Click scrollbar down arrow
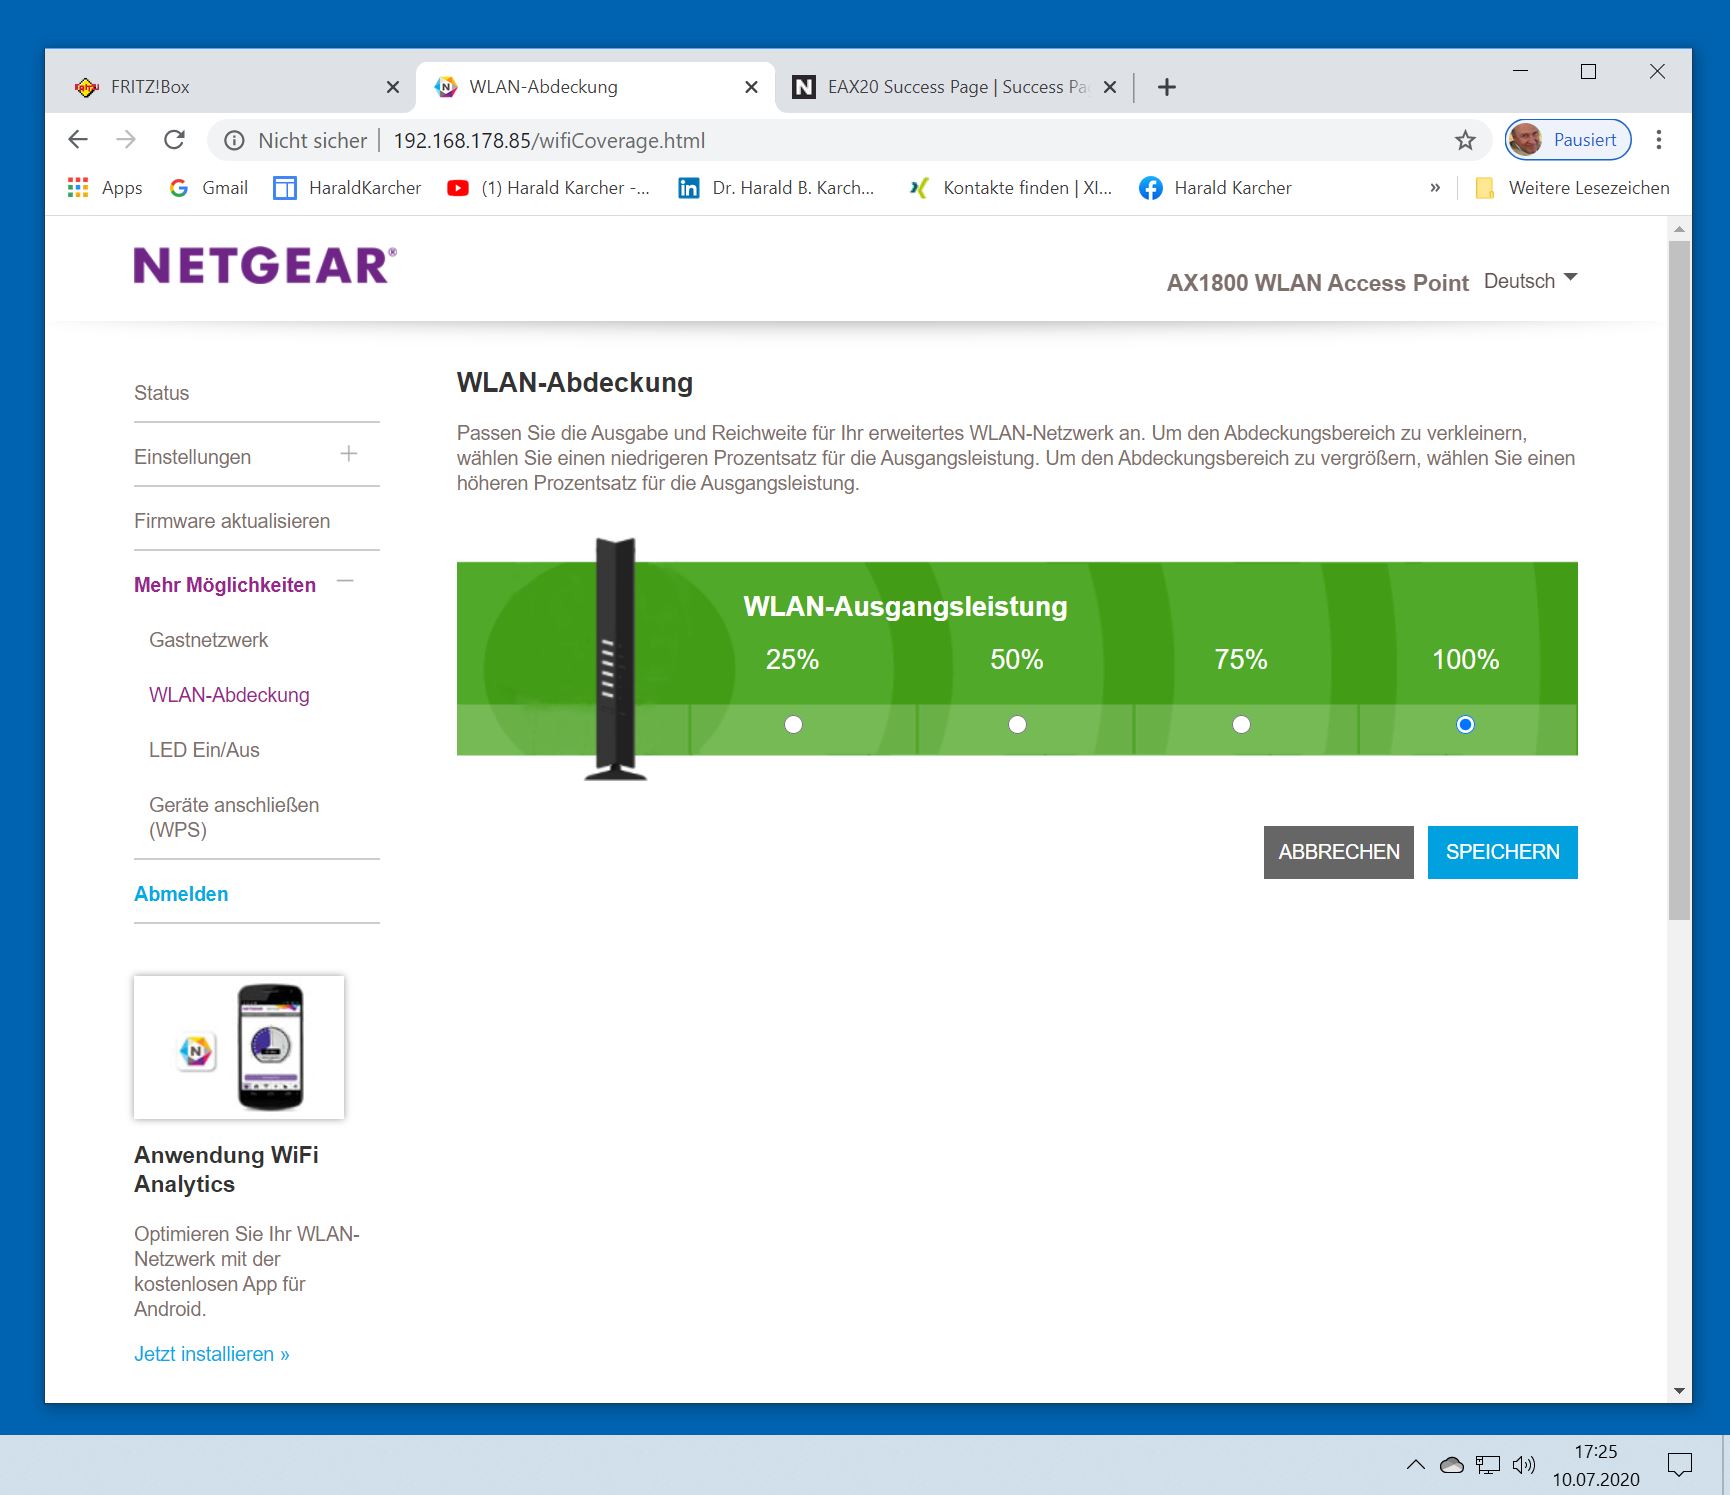Viewport: 1730px width, 1495px height. click(x=1679, y=1391)
